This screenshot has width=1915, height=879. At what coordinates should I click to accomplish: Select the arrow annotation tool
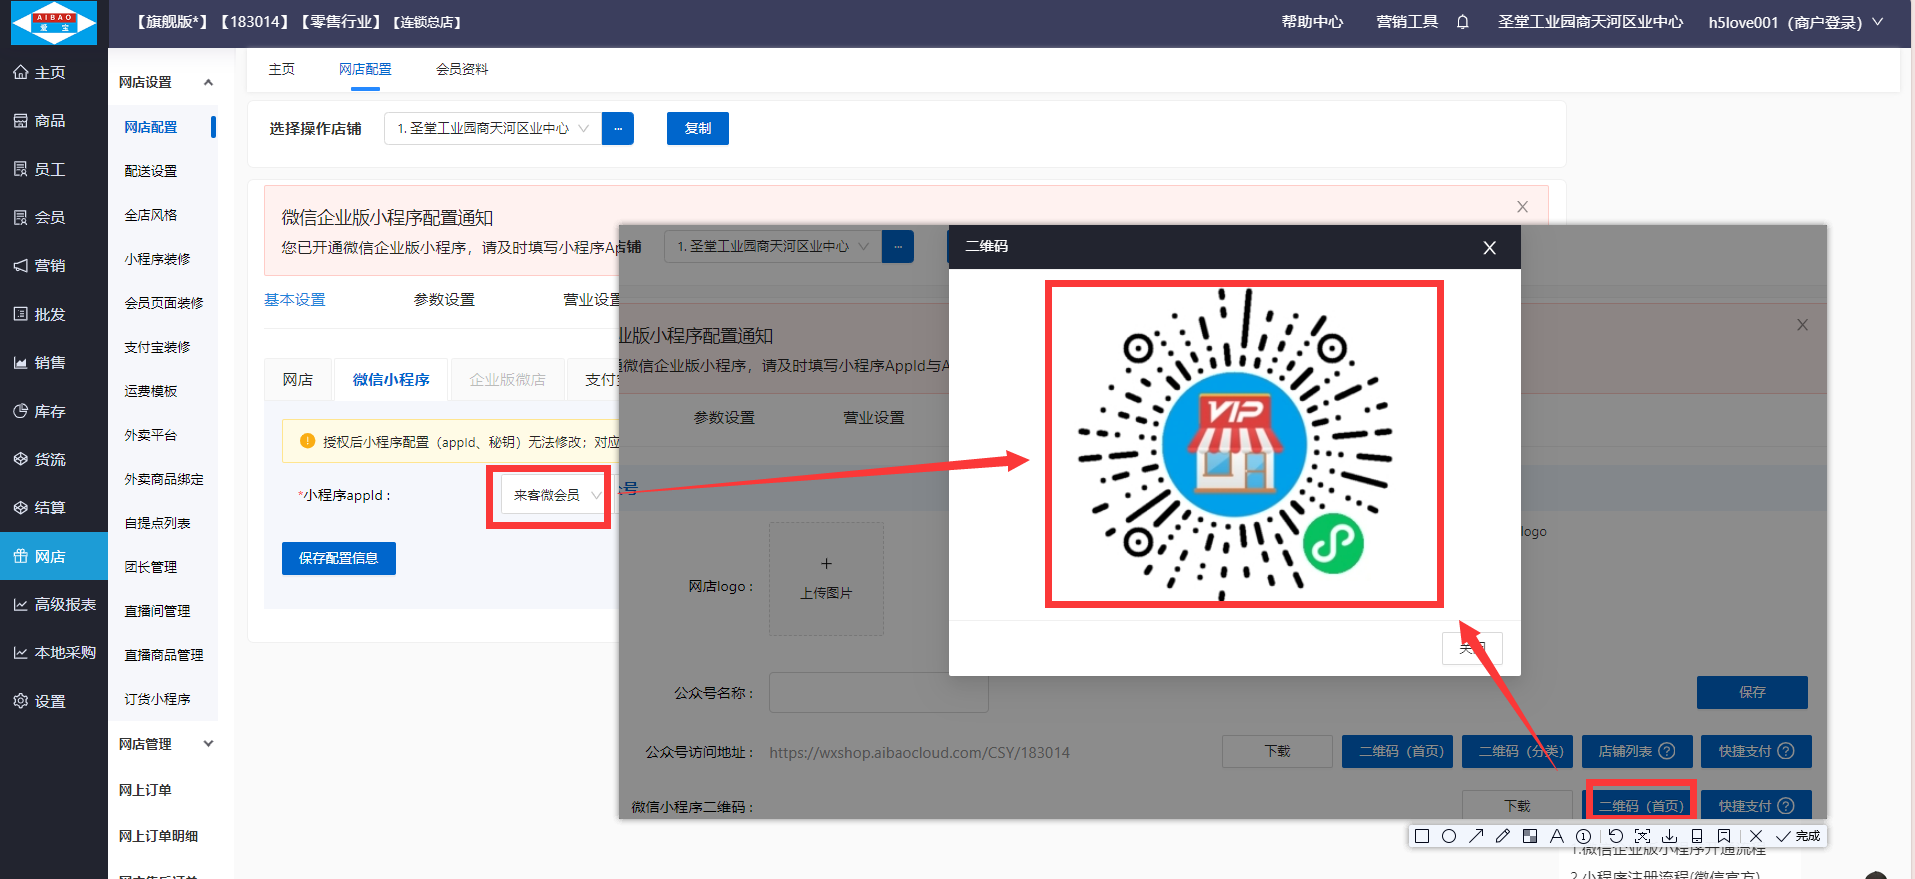[x=1476, y=836]
